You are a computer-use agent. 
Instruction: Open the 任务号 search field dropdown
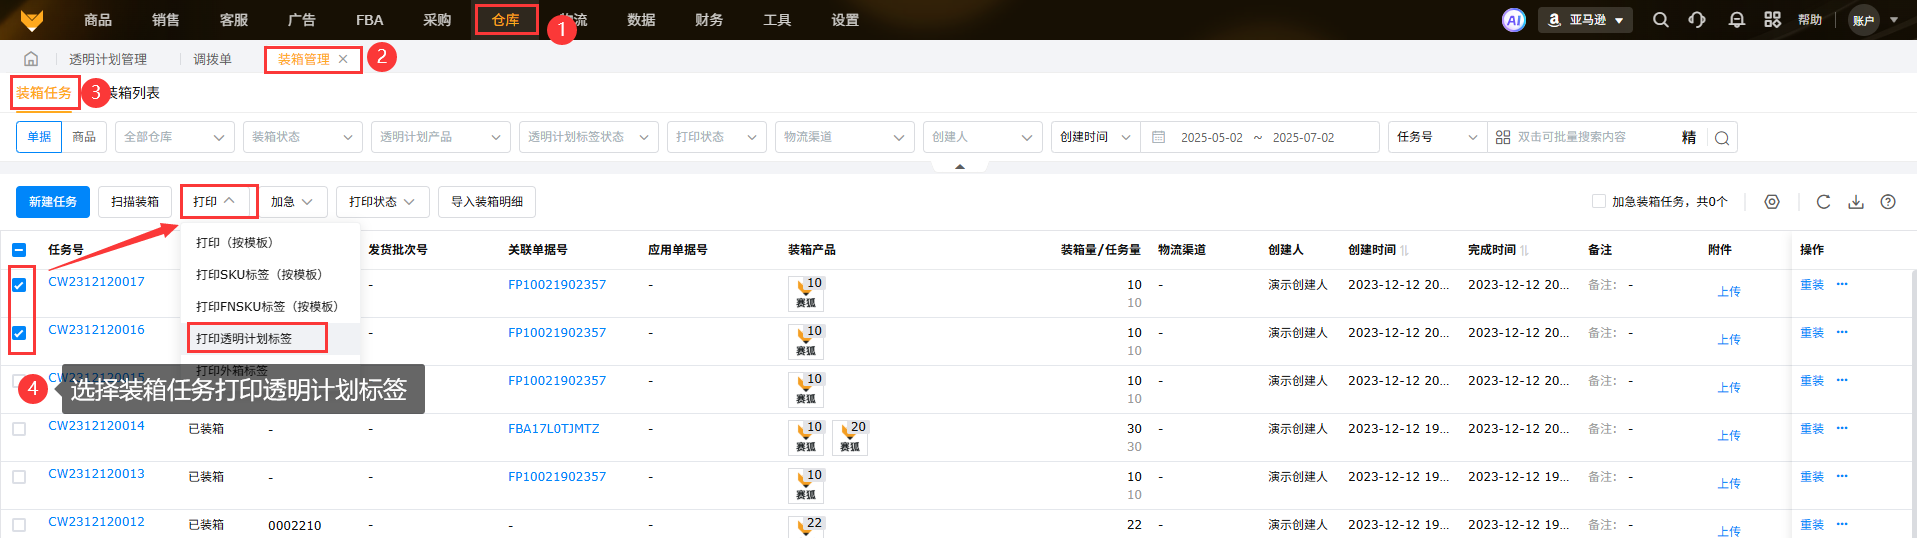pyautogui.click(x=1437, y=137)
